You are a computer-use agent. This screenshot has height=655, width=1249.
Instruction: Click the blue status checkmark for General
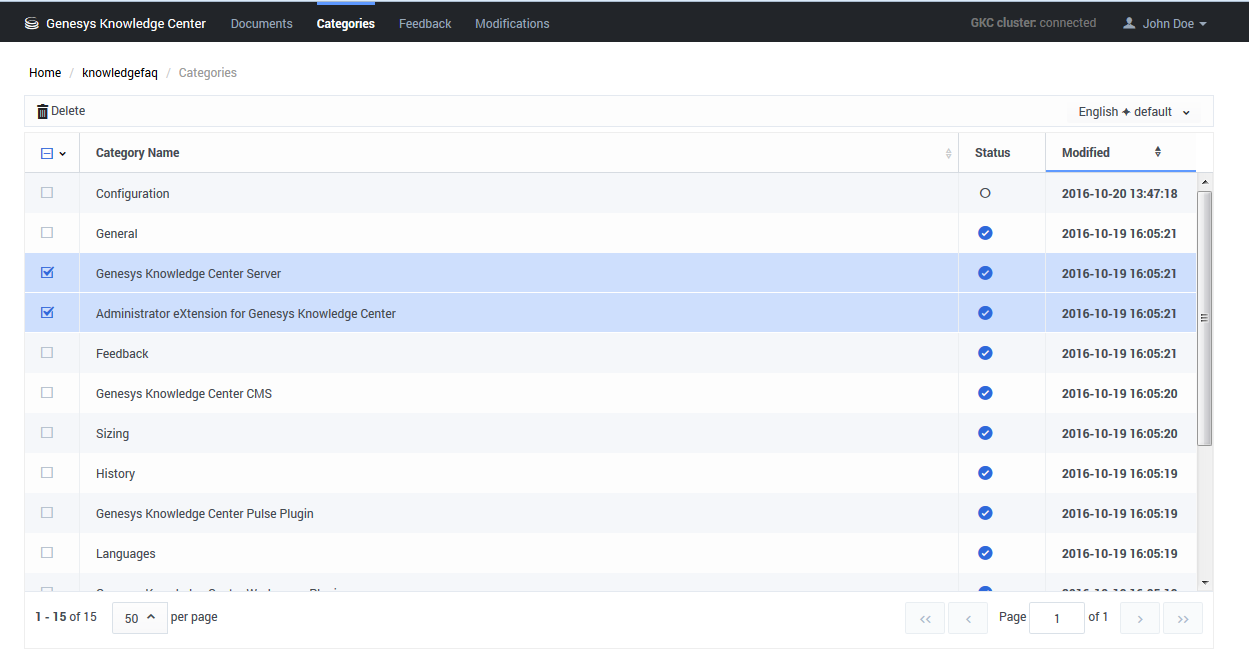coord(985,233)
